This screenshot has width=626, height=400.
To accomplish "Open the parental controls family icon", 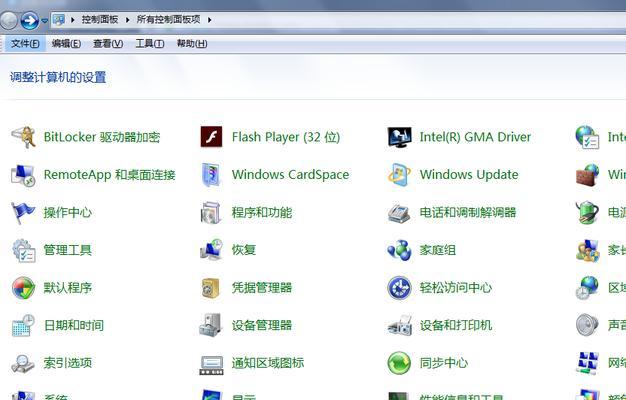I will [x=587, y=250].
